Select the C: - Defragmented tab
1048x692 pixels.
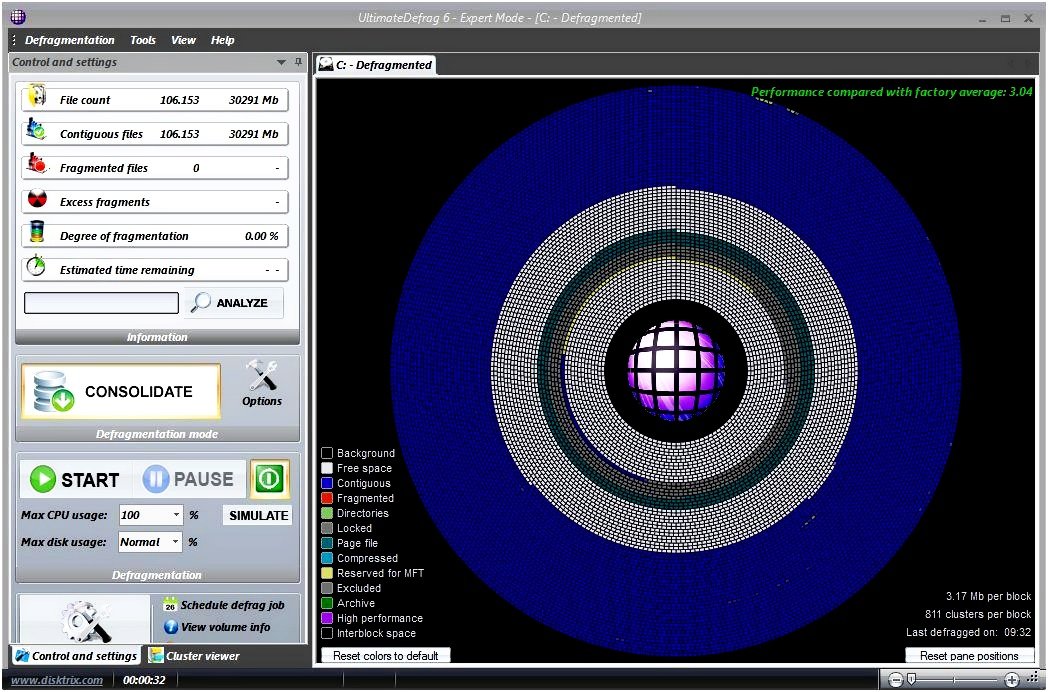tap(376, 65)
